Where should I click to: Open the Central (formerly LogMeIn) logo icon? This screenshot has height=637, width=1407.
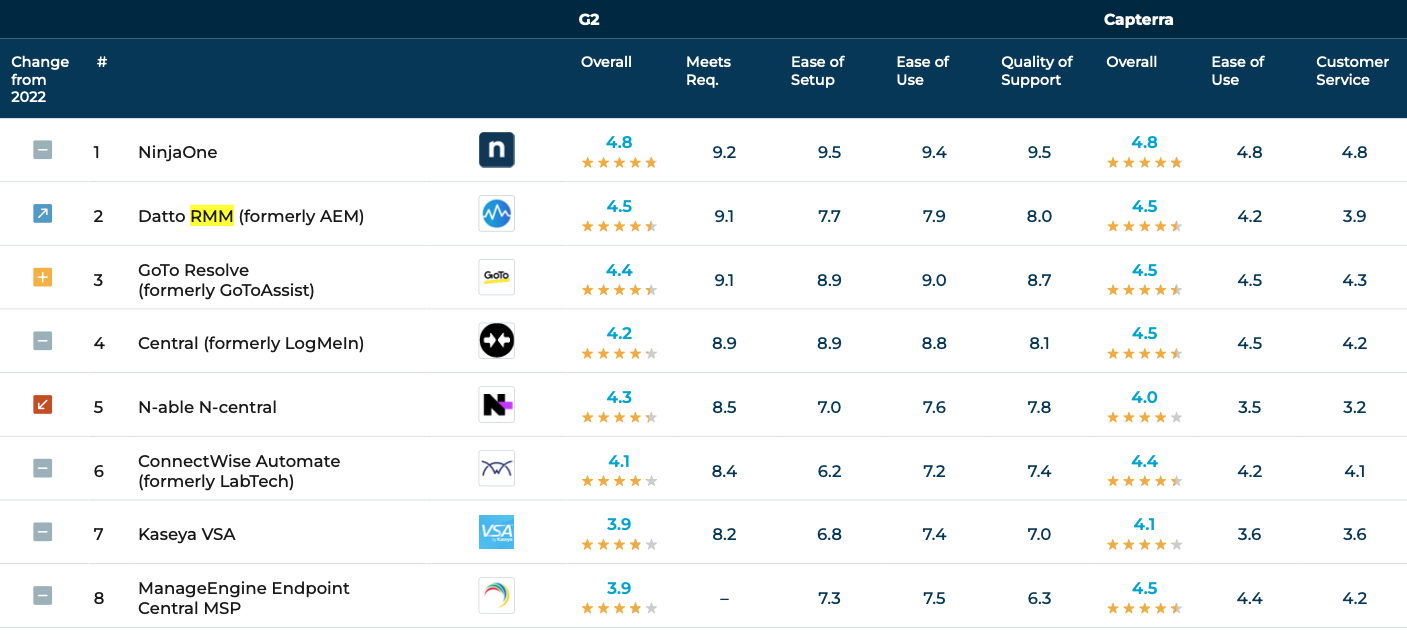point(497,340)
